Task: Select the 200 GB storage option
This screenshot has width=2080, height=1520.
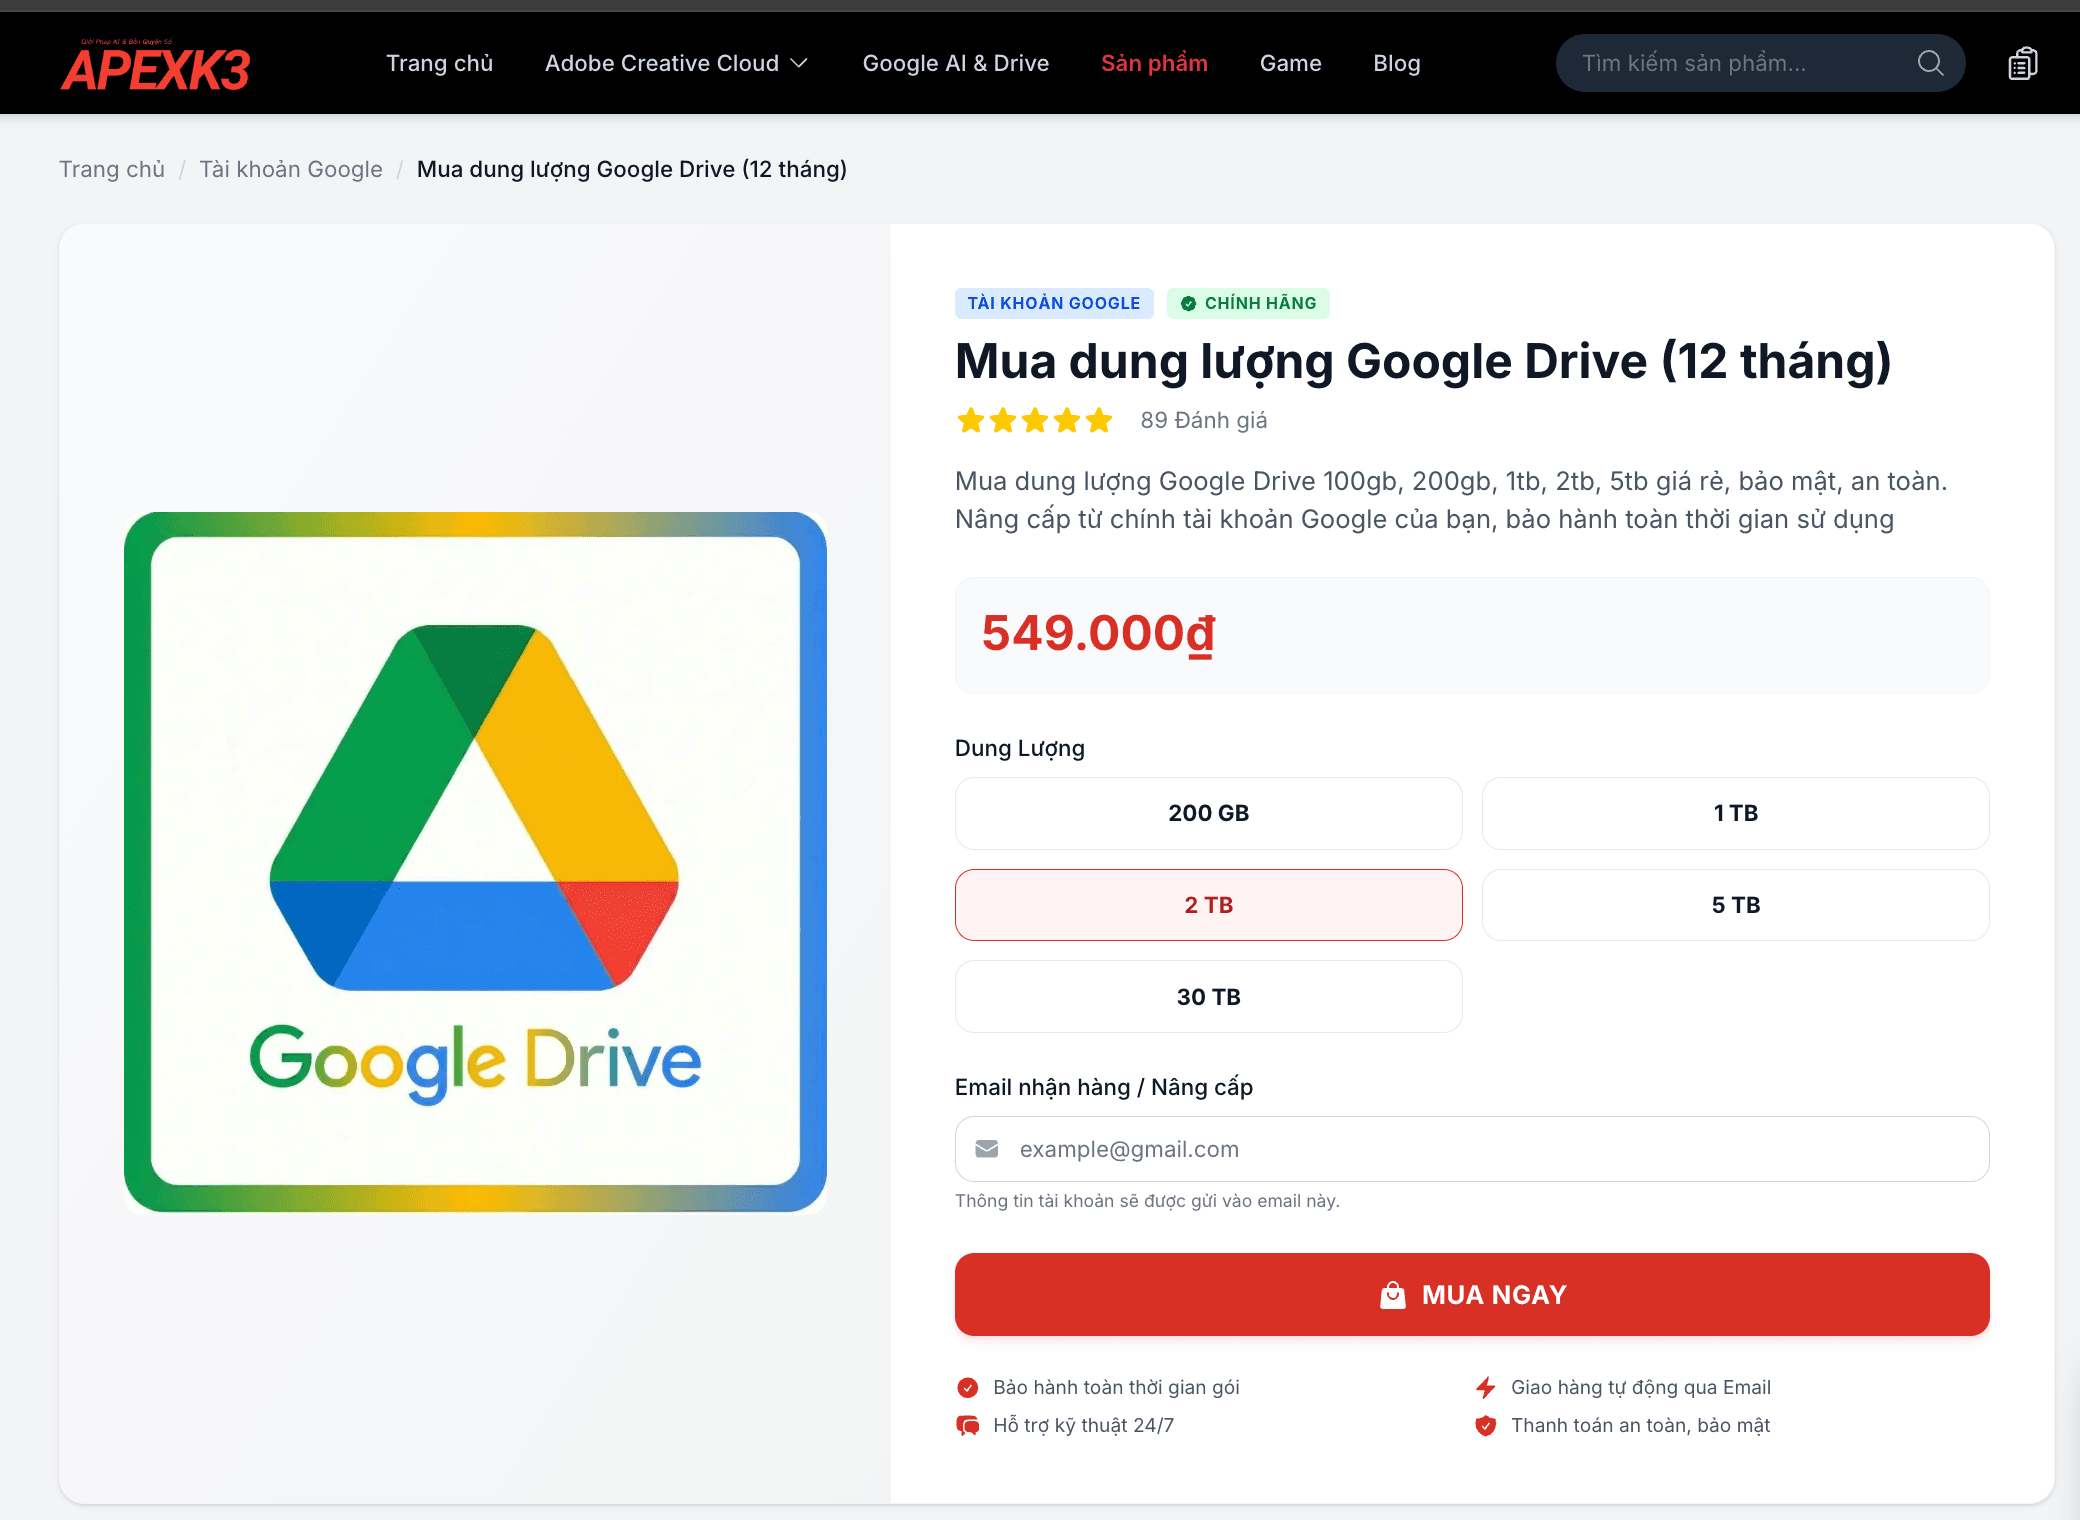Action: tap(1208, 813)
